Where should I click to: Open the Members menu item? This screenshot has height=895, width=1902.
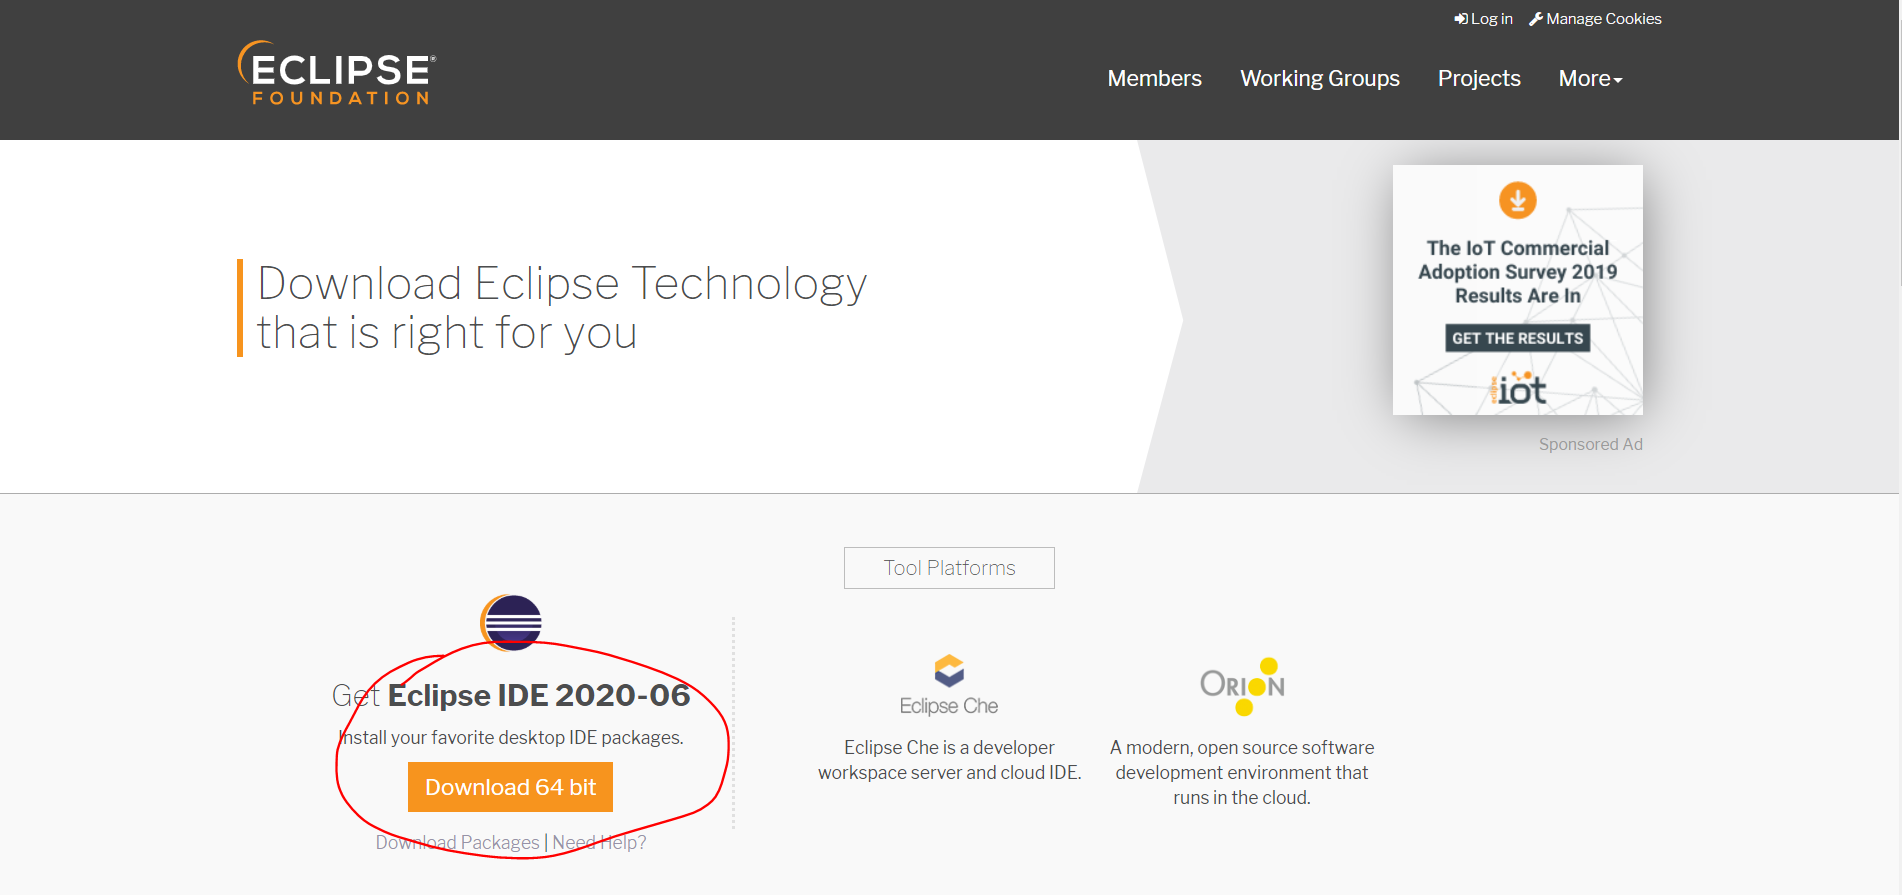click(1154, 78)
